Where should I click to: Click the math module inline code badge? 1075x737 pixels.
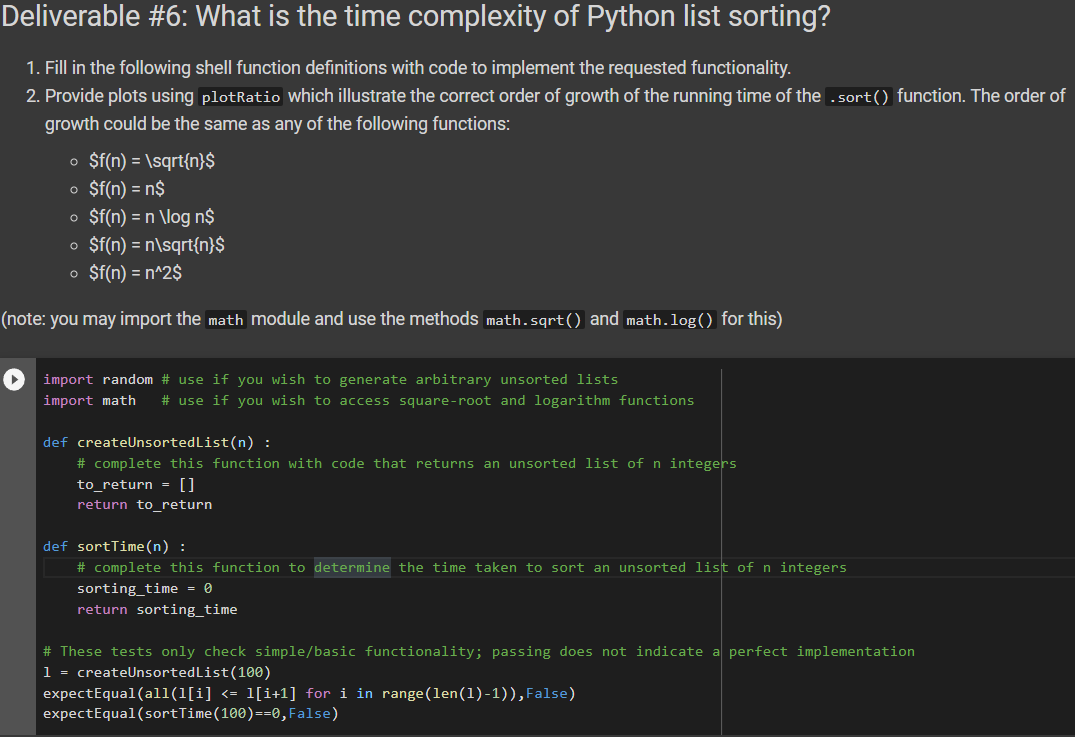point(225,319)
